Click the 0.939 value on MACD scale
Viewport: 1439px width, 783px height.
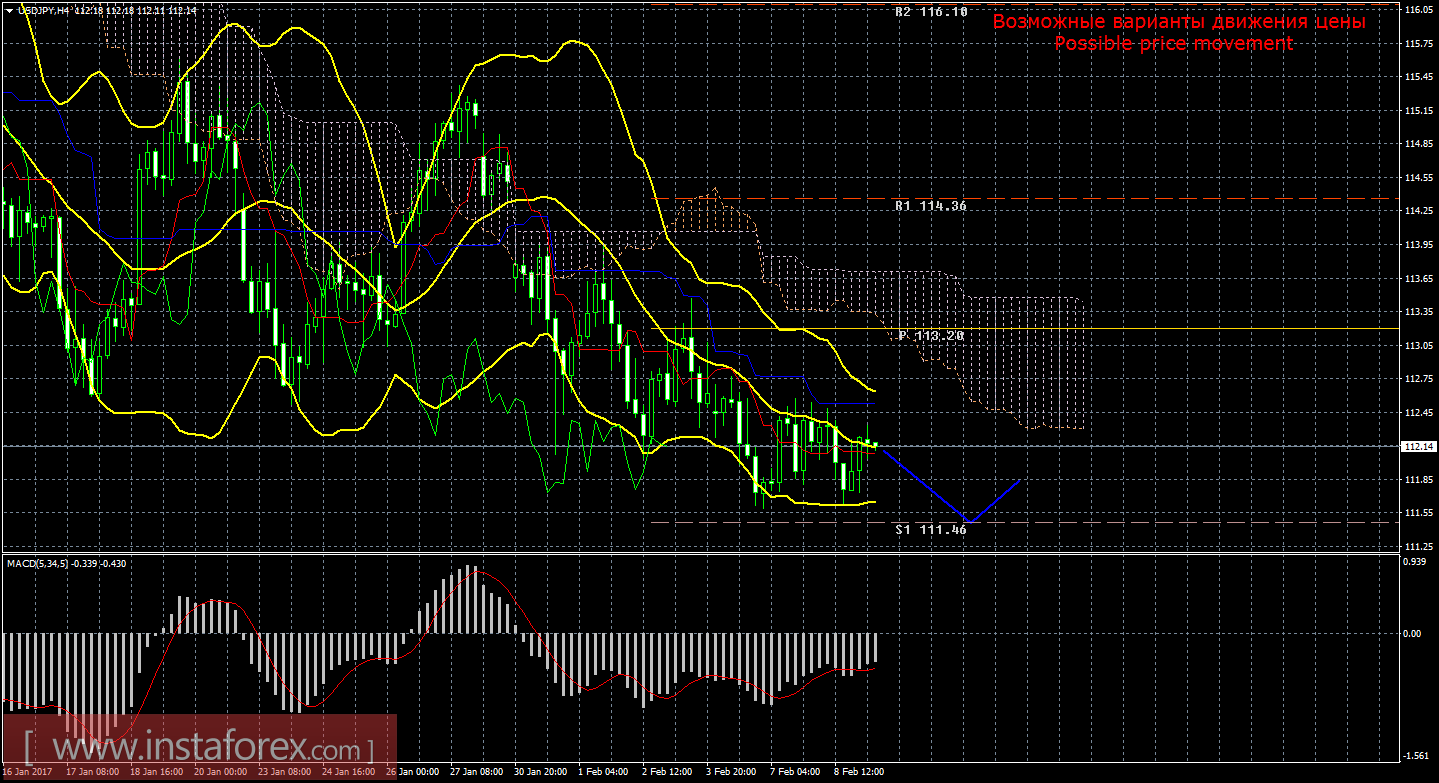click(x=1417, y=561)
